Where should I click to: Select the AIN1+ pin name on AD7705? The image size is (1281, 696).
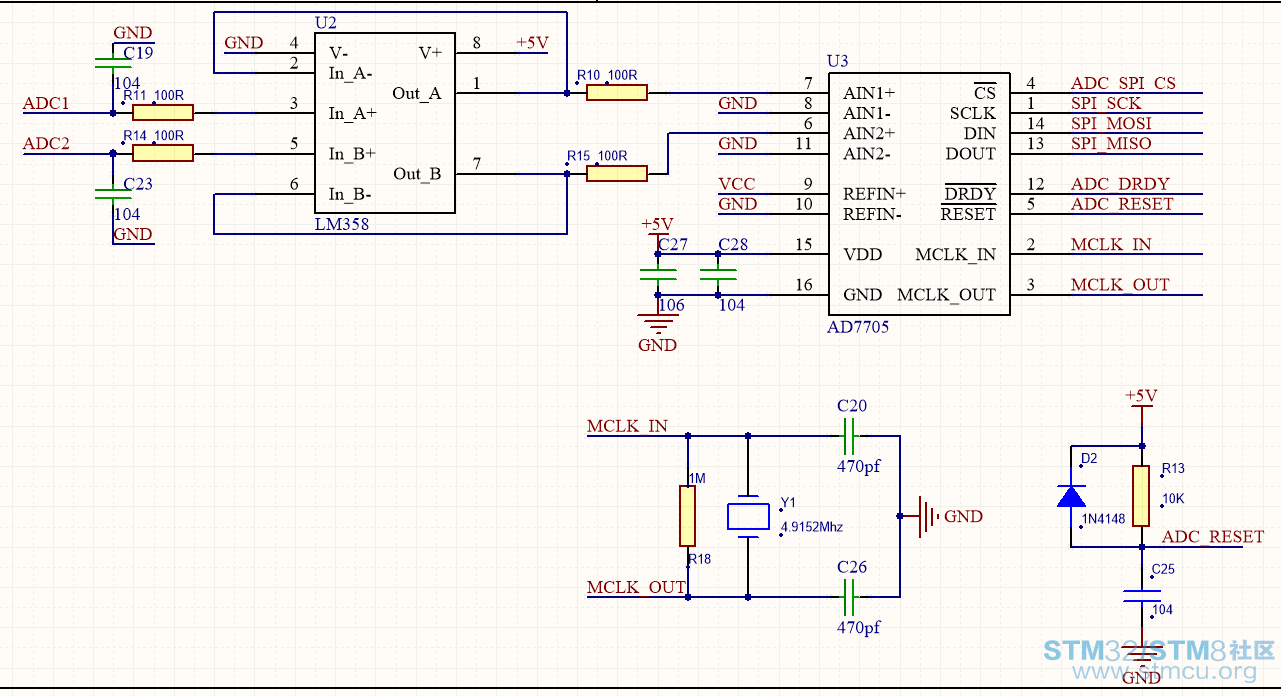tap(869, 93)
